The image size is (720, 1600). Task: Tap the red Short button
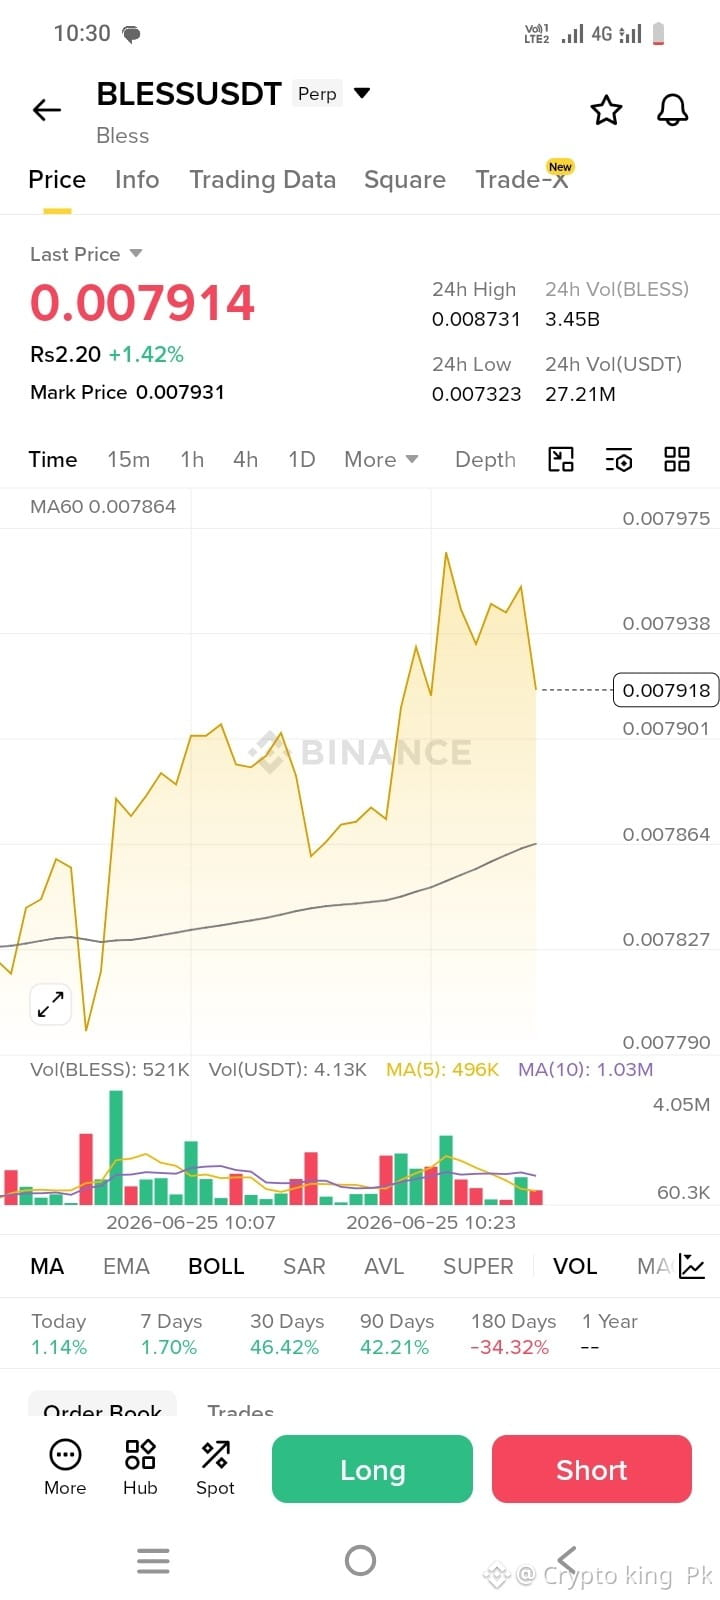[x=592, y=1469]
